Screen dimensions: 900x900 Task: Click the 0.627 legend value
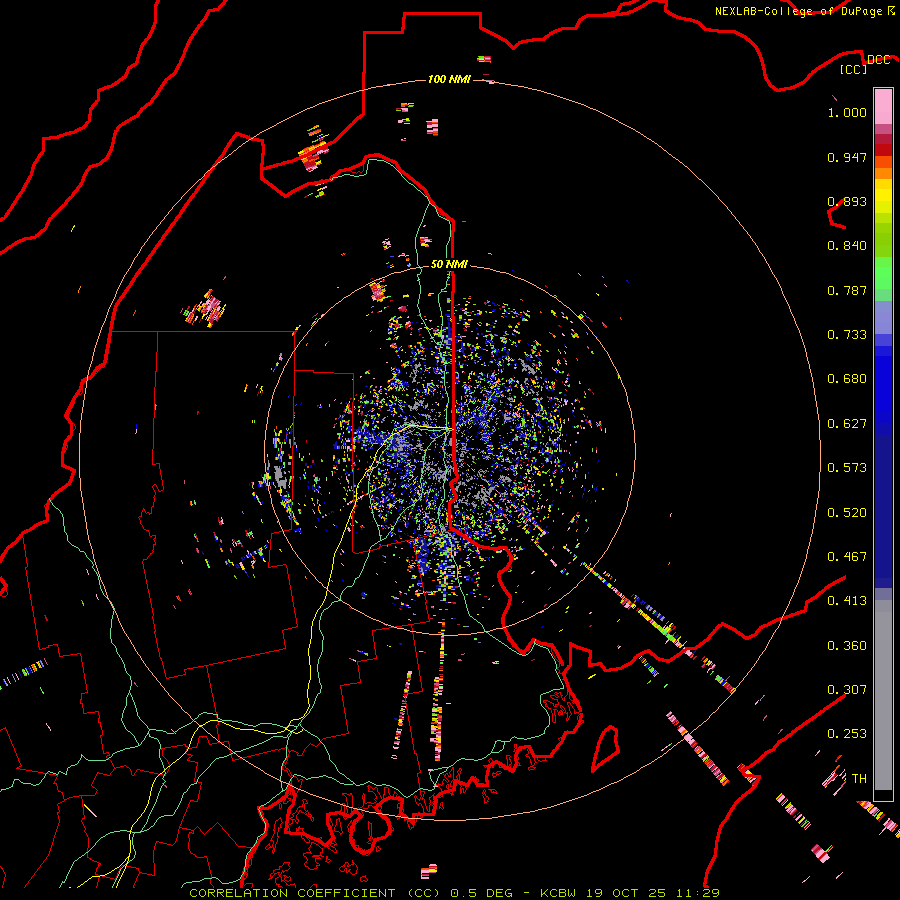847,424
